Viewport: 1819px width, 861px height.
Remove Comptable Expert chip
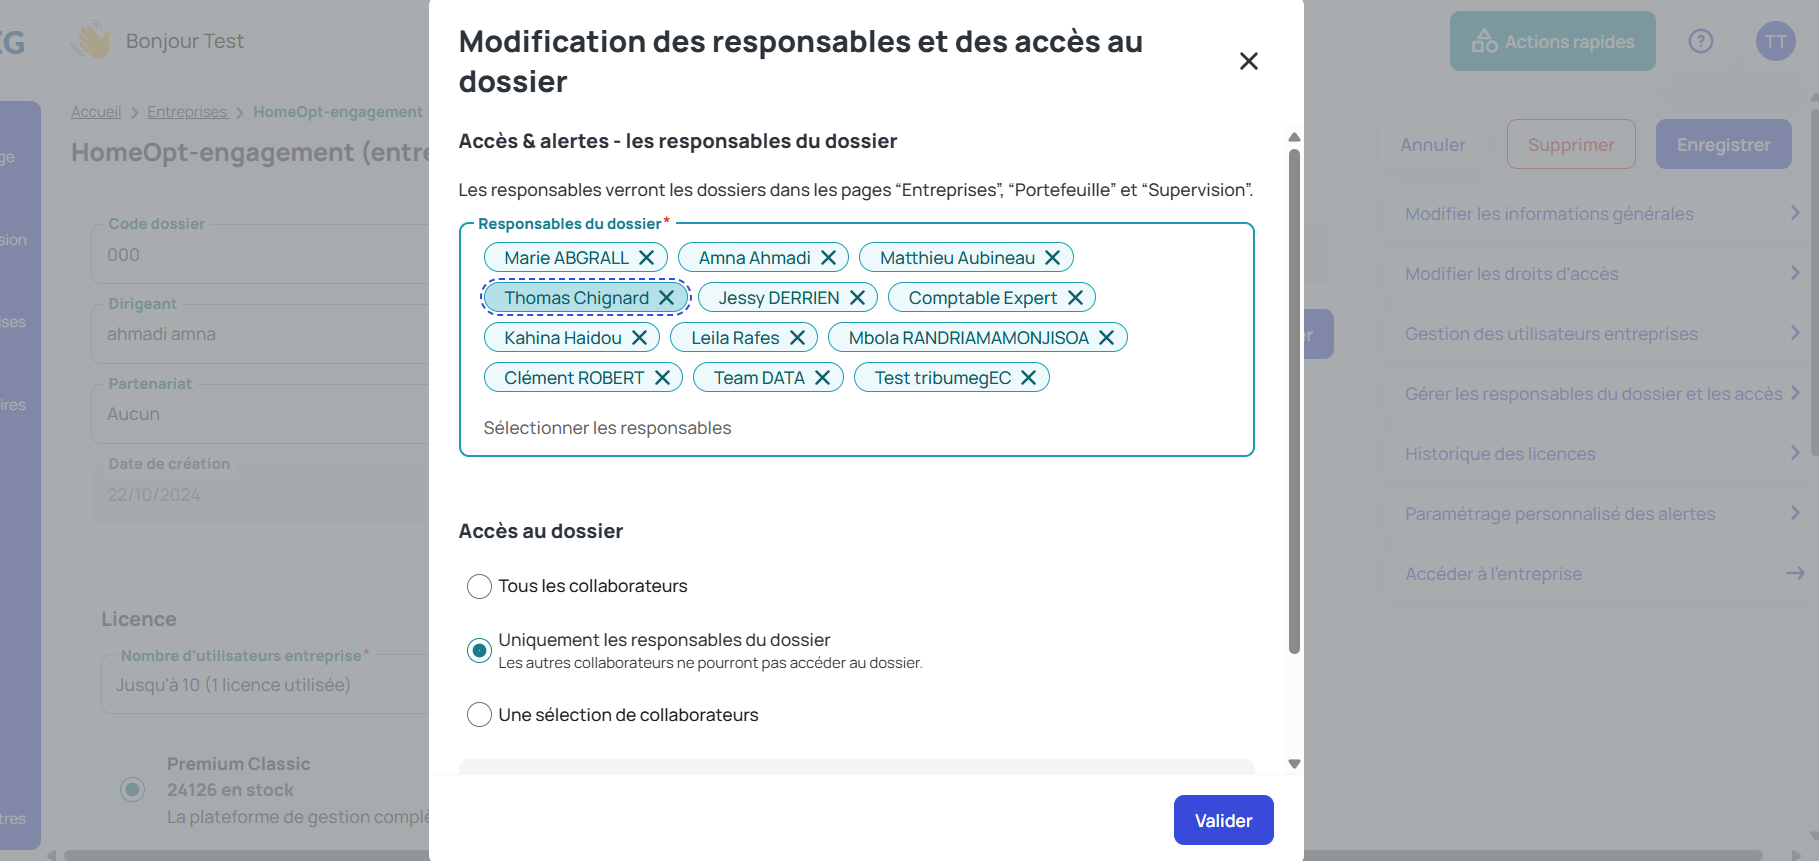[1075, 298]
